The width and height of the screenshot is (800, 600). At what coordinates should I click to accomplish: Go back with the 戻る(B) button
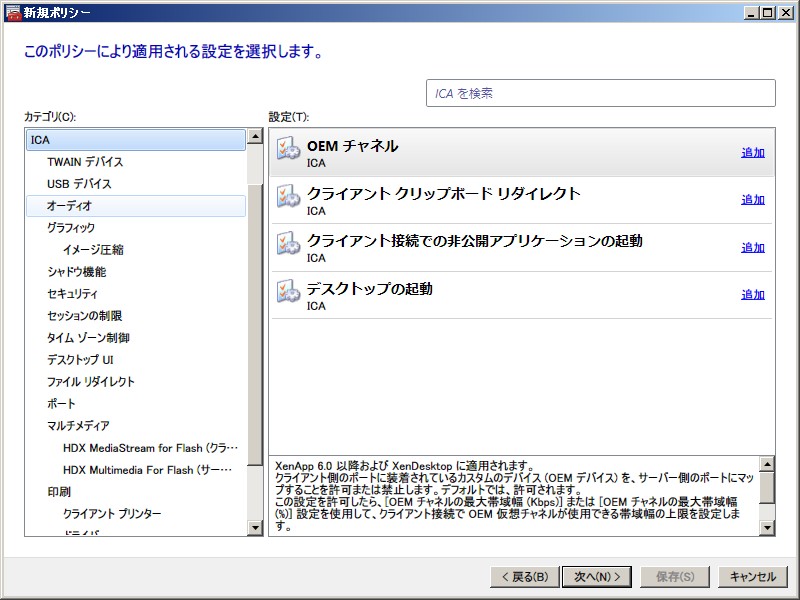click(522, 577)
